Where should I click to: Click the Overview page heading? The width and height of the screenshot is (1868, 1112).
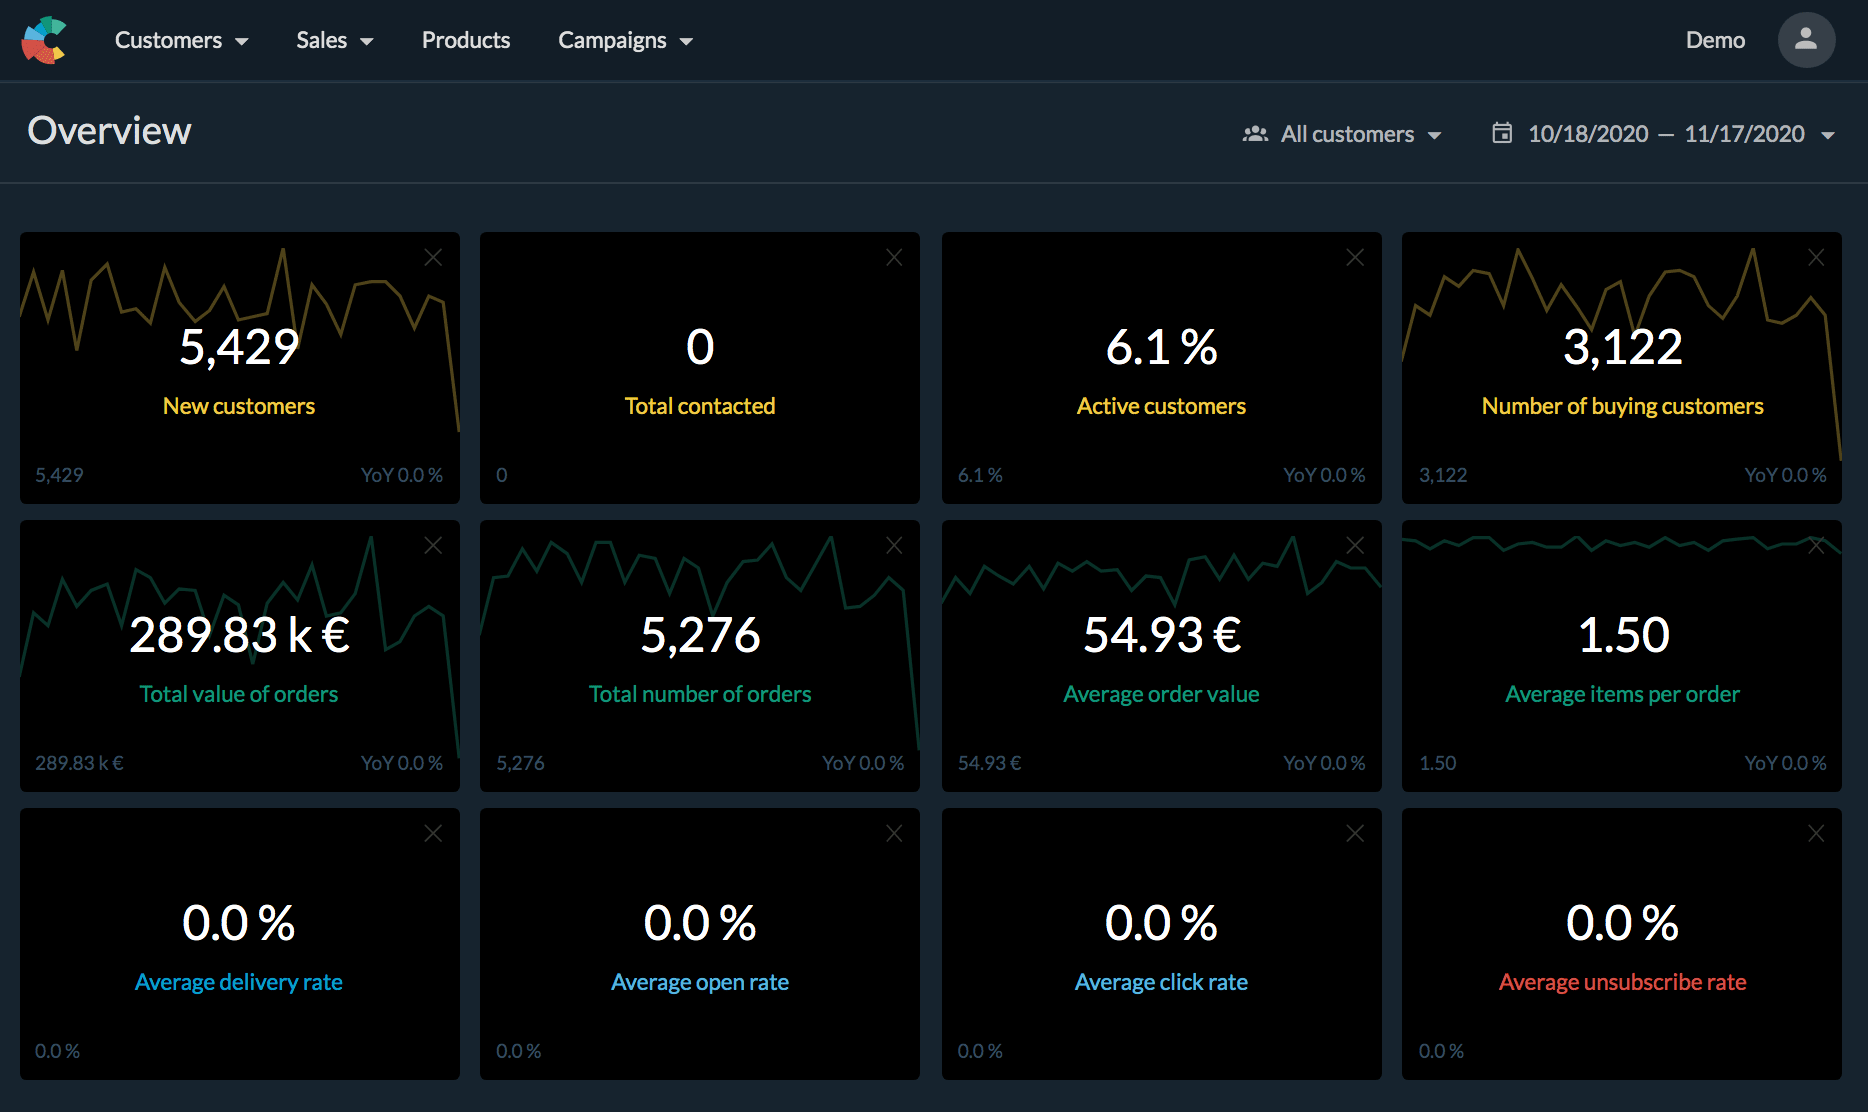[109, 131]
